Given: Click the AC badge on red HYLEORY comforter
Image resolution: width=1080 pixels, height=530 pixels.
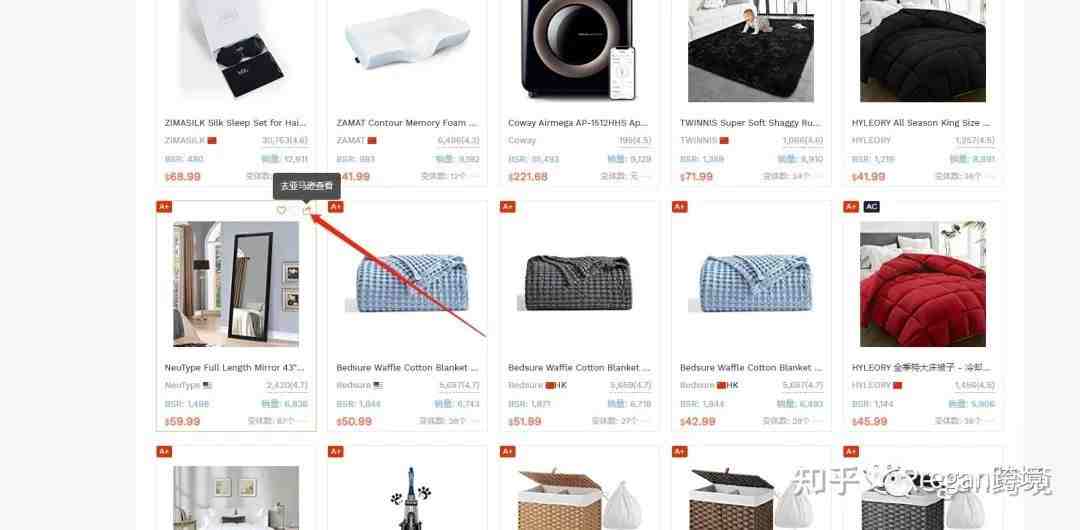Looking at the screenshot, I should pos(871,207).
